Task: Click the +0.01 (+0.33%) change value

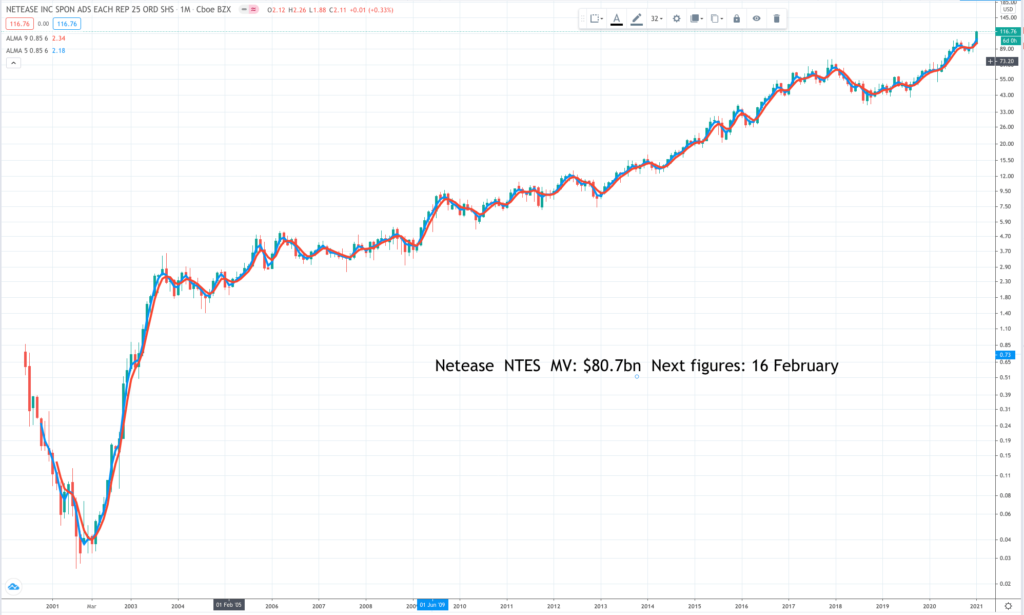Action: tap(372, 10)
